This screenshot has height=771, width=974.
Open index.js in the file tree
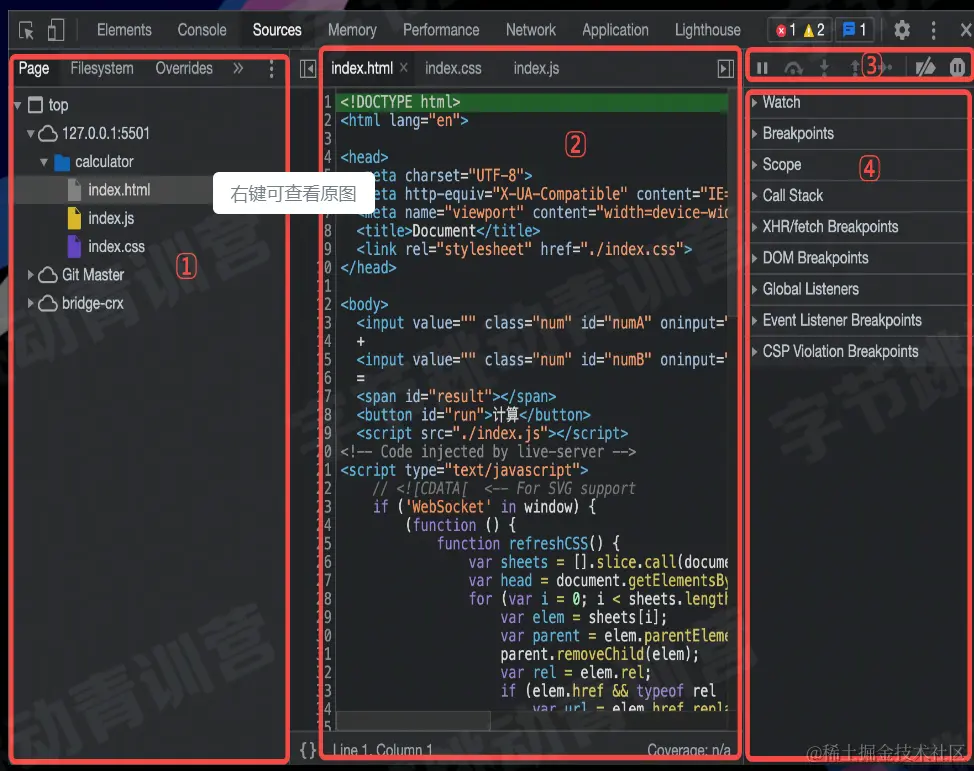[x=111, y=218]
